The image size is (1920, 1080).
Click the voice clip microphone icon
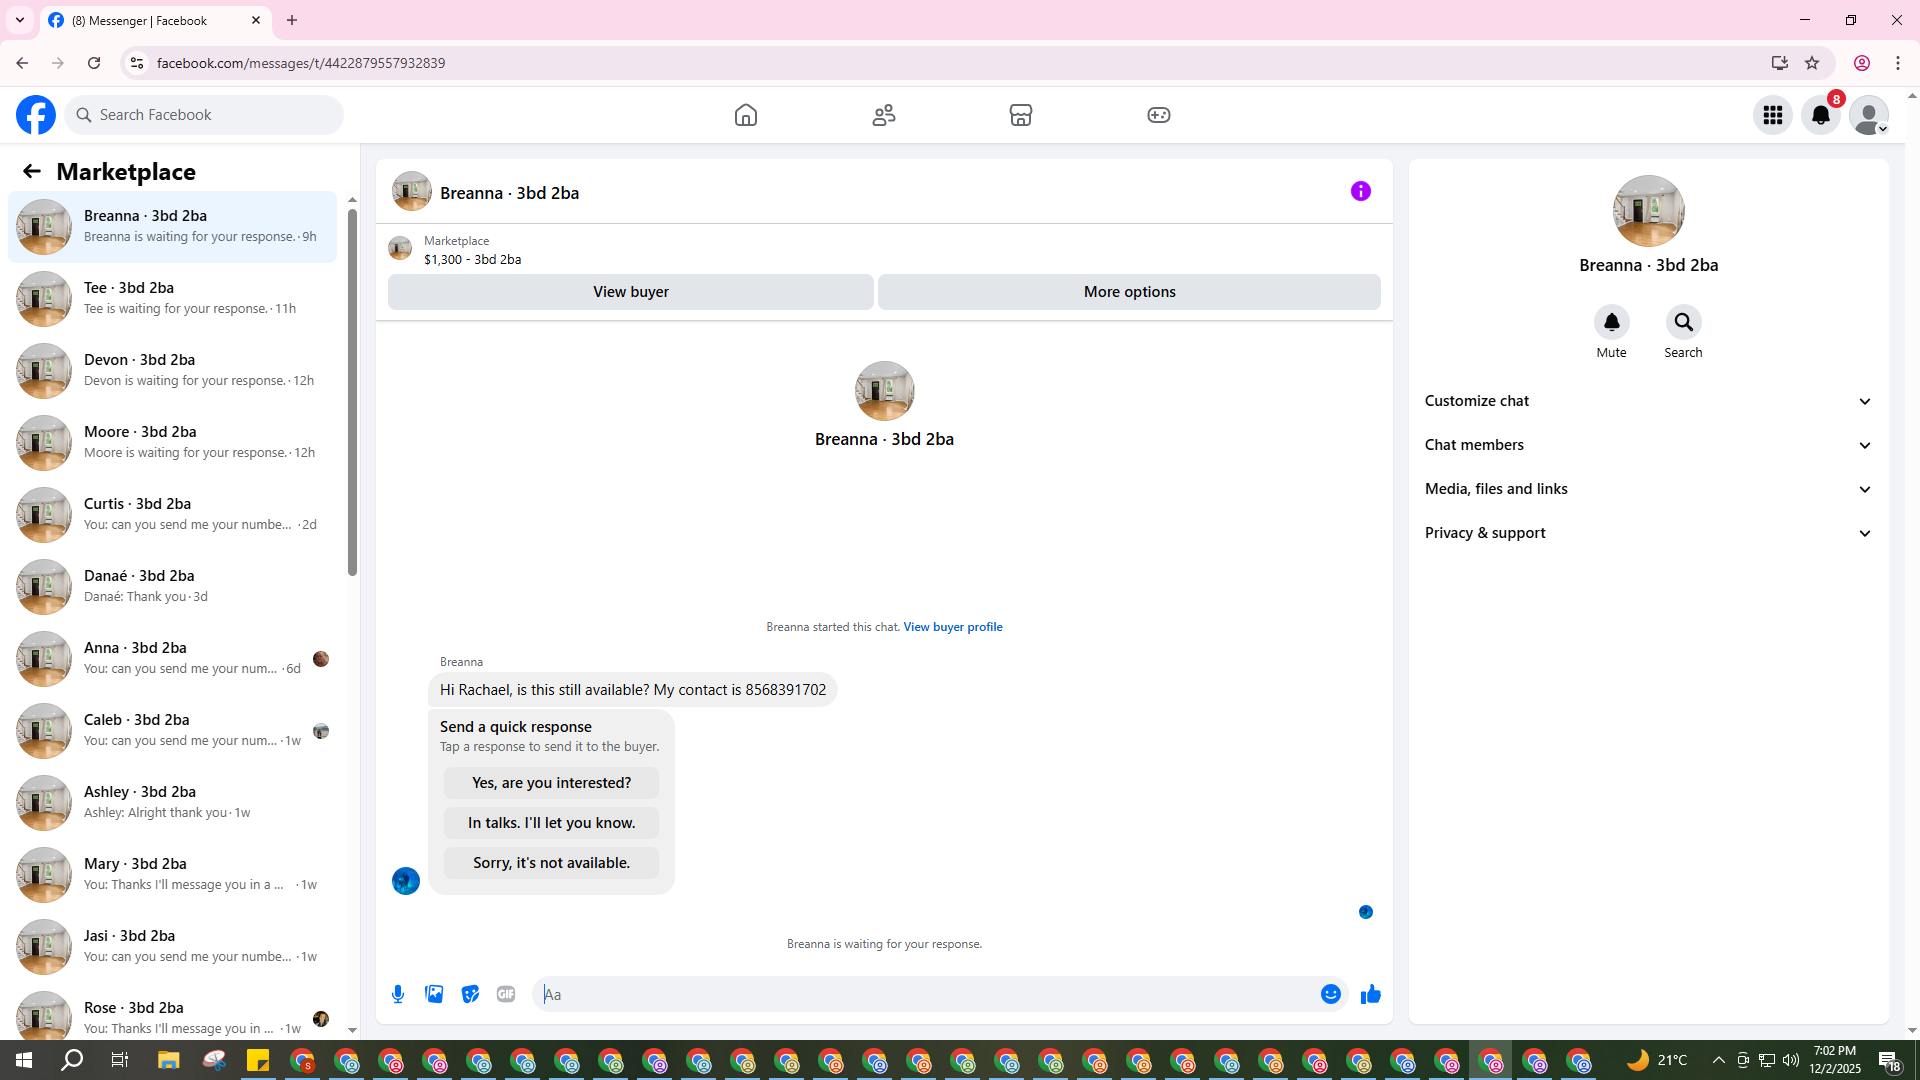click(x=398, y=994)
